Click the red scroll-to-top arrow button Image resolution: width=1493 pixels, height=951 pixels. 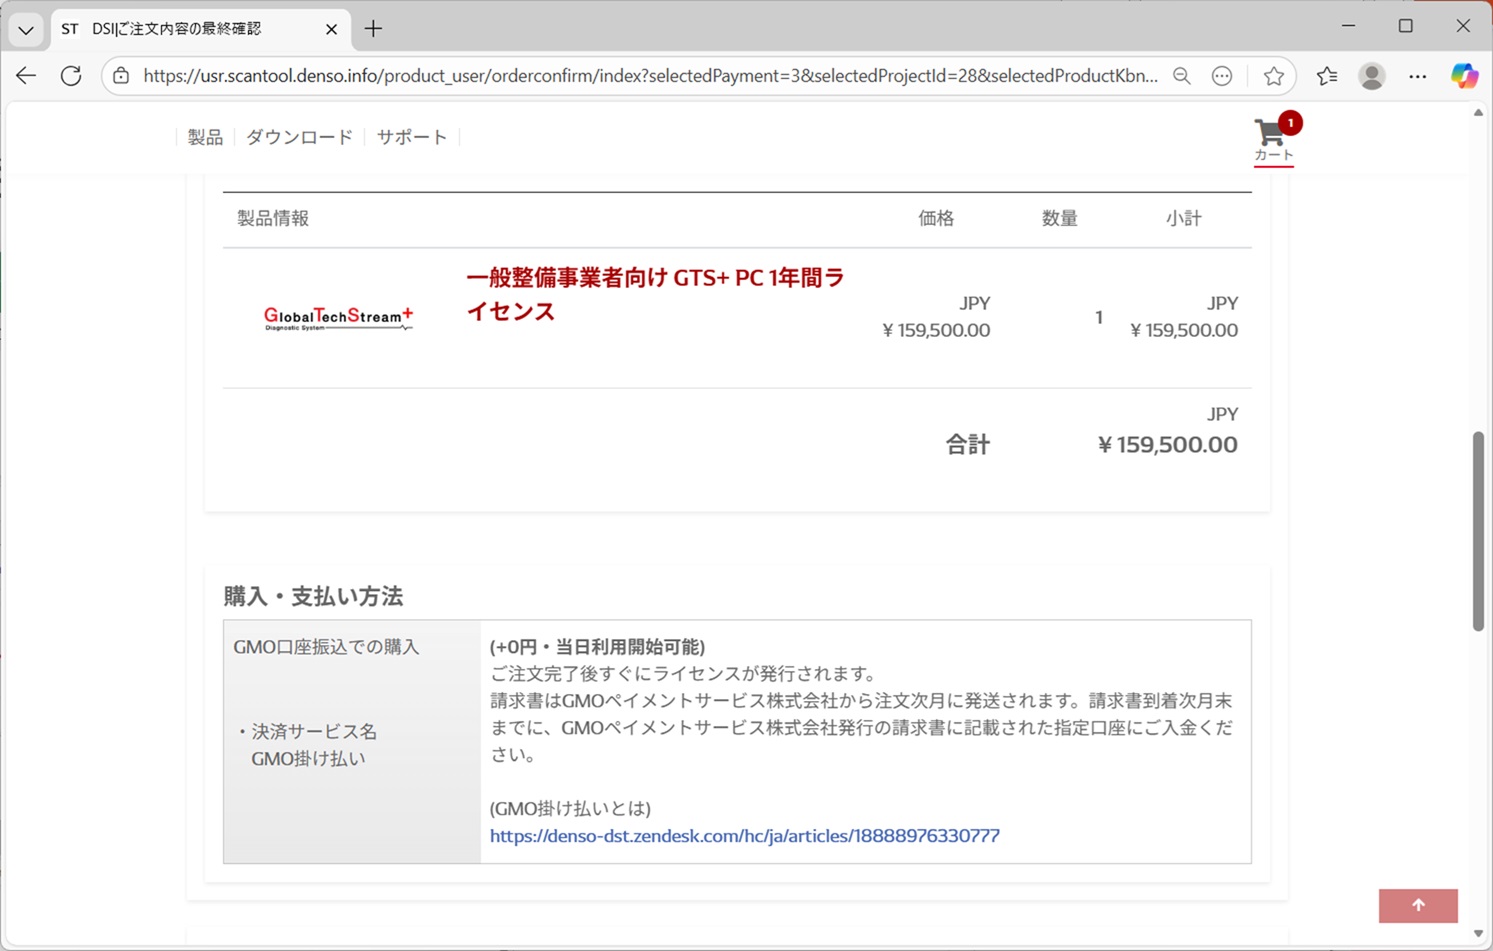point(1417,905)
